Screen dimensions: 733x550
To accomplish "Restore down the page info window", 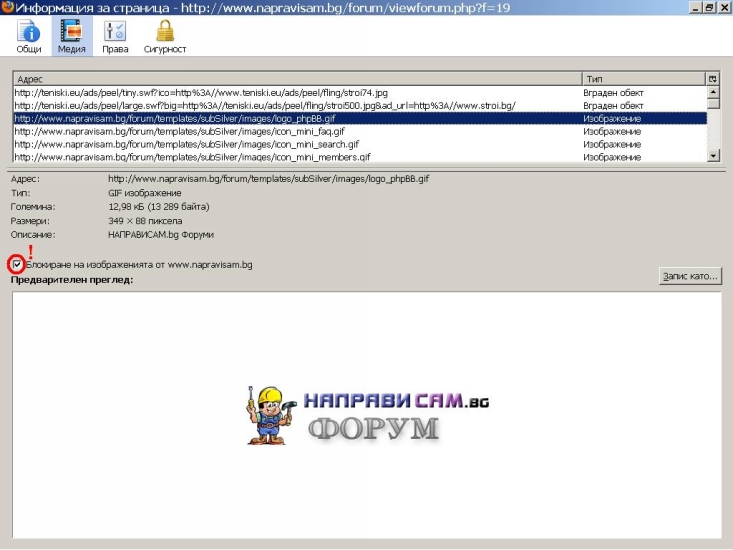I will 709,7.
